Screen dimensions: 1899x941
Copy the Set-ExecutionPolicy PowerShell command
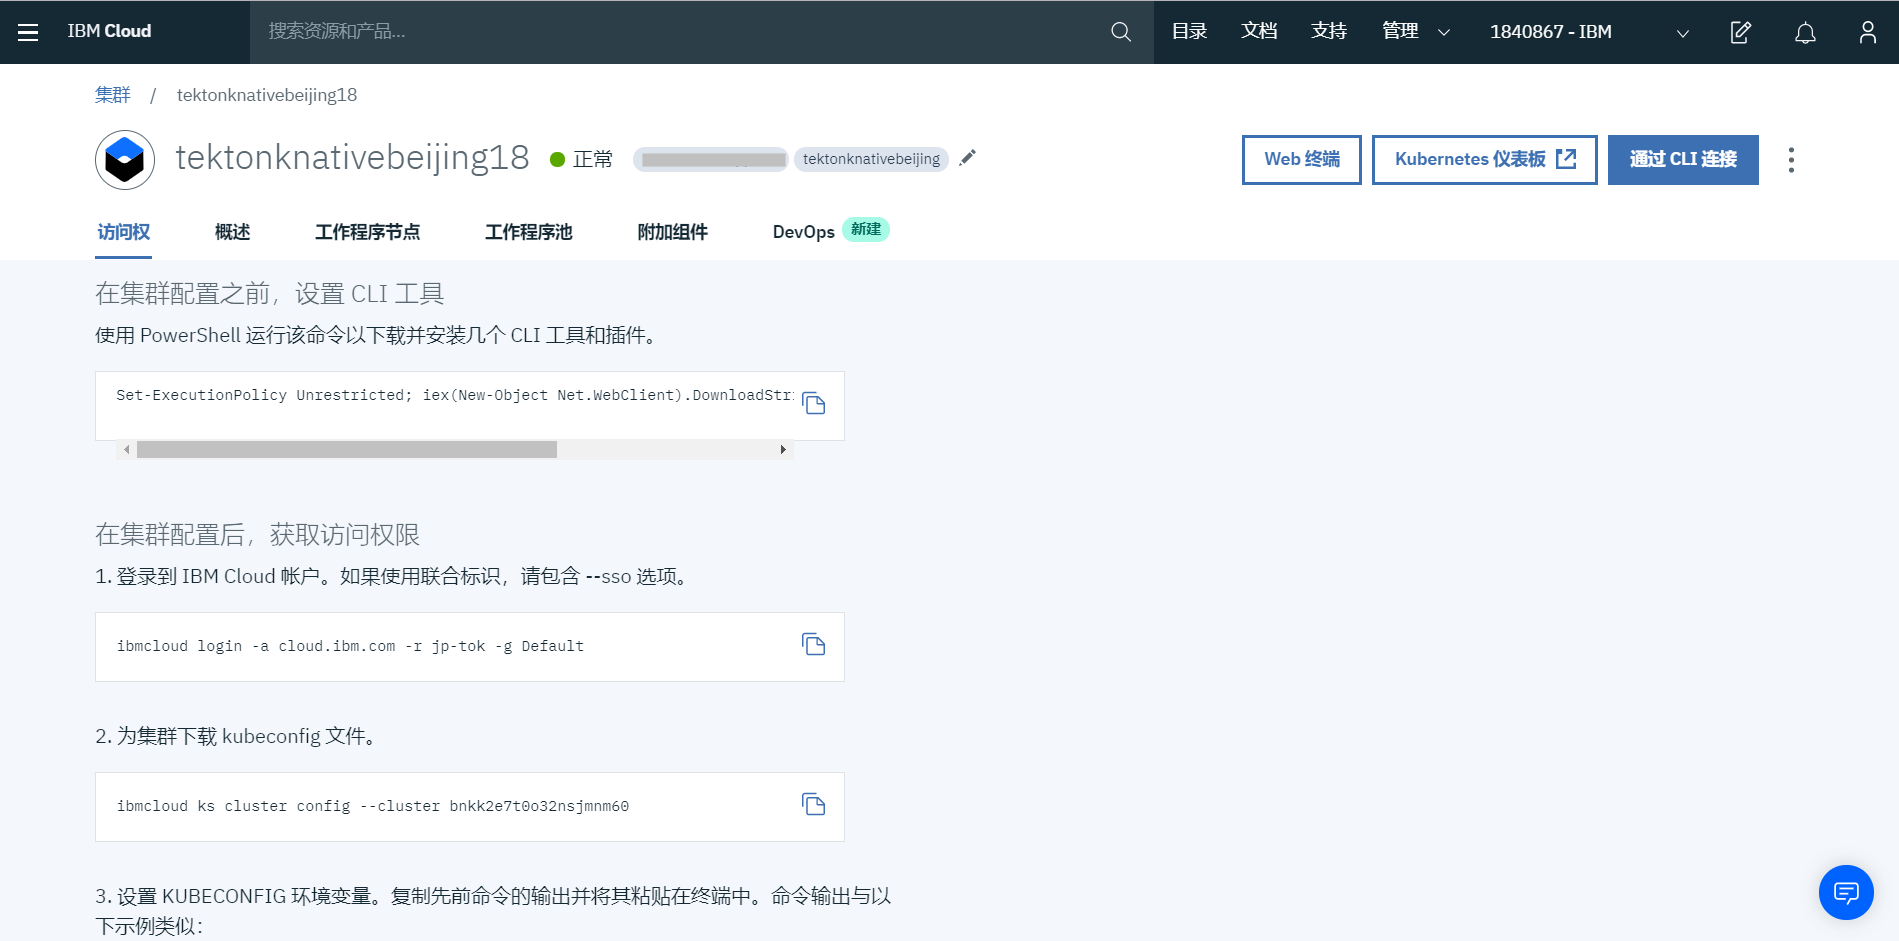(814, 404)
